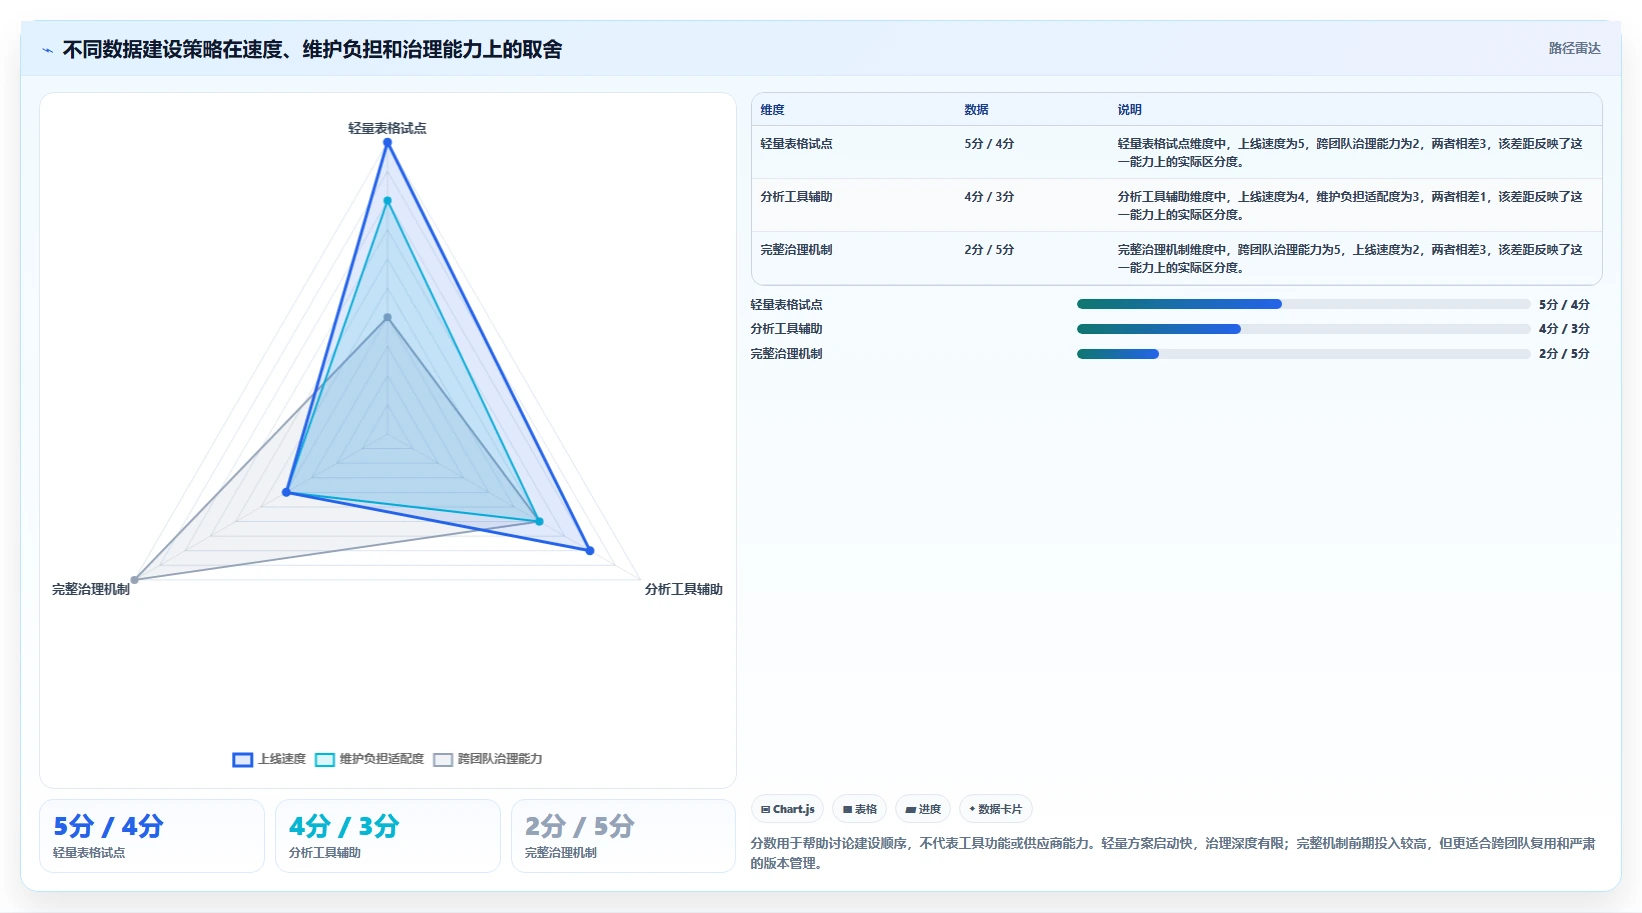Toggle the 维护负担适配度 legend series

click(x=369, y=759)
